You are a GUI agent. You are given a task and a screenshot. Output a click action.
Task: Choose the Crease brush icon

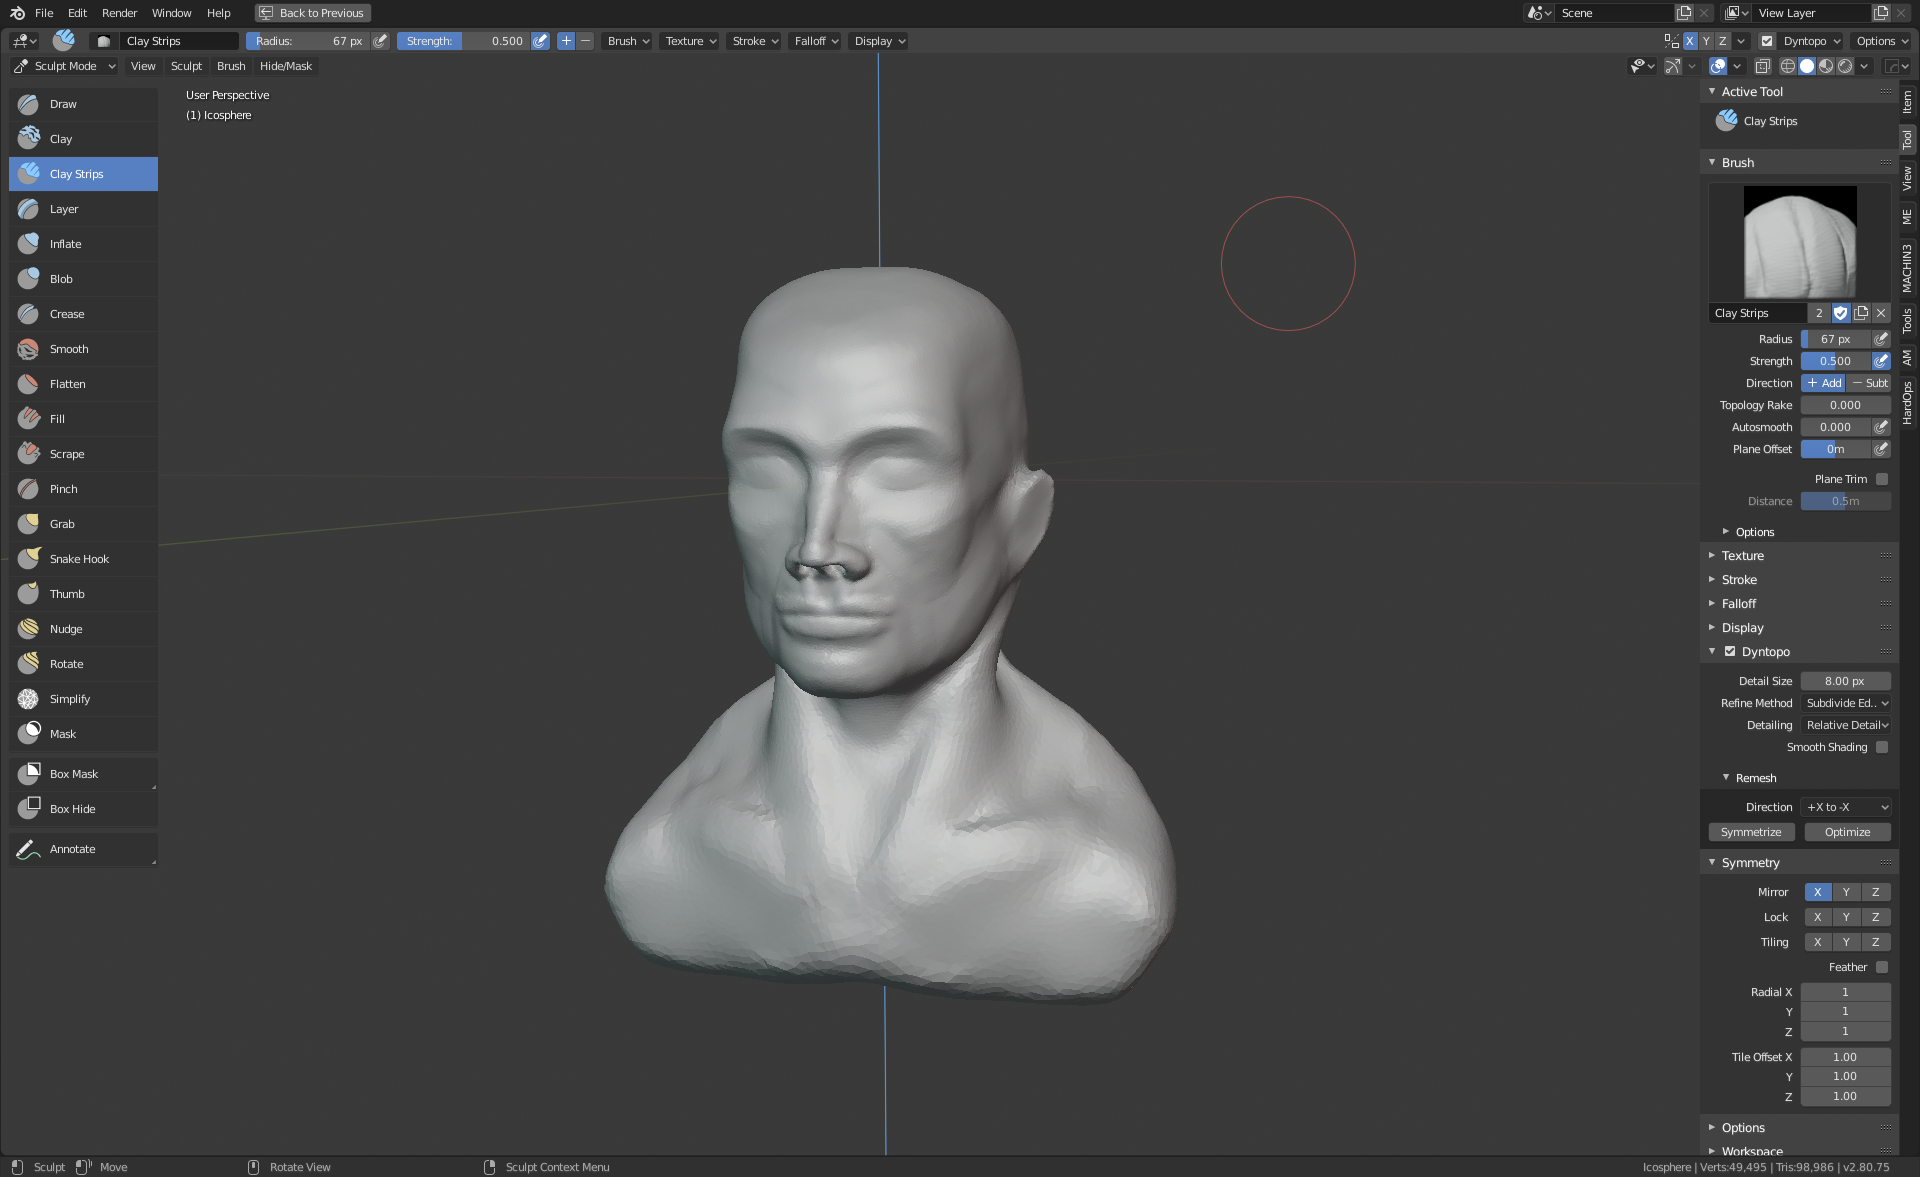[x=29, y=314]
